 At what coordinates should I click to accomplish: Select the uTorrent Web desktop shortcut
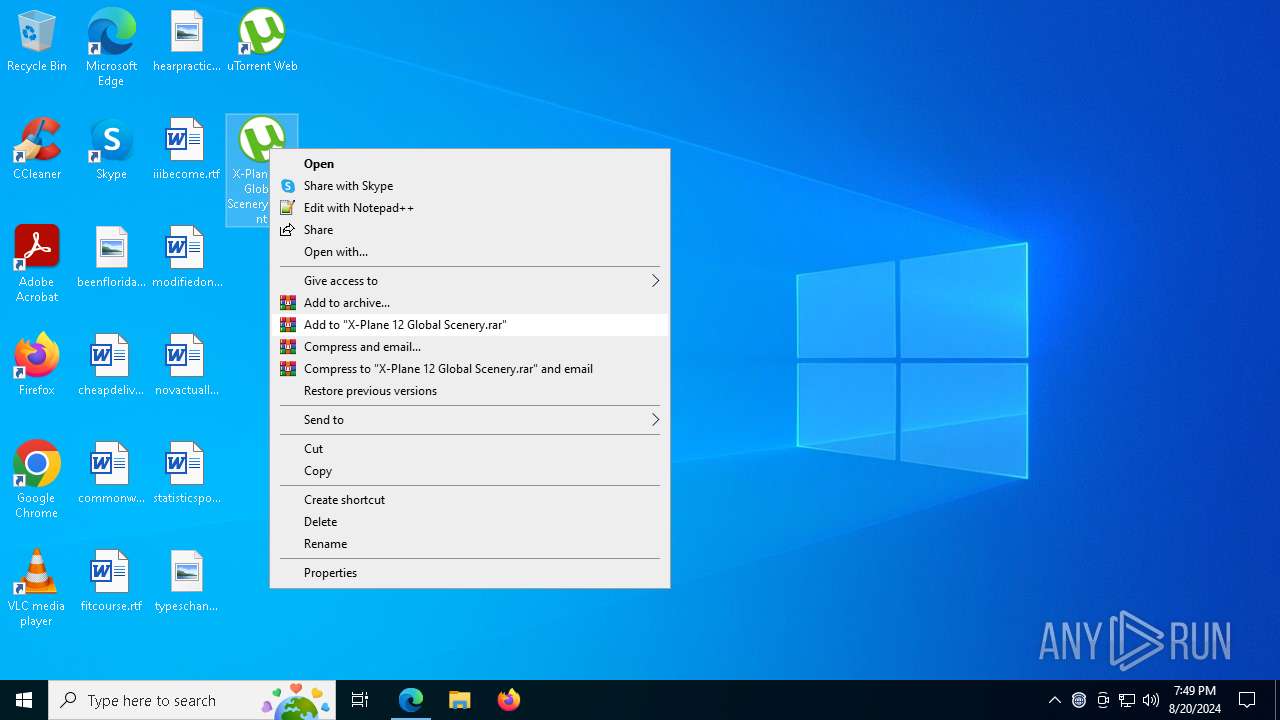[x=262, y=42]
